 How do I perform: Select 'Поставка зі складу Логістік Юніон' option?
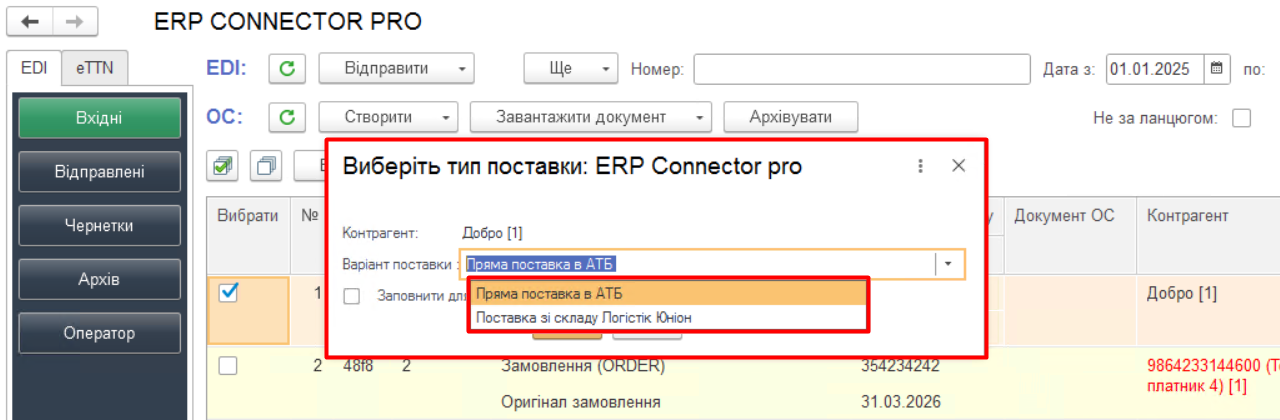coord(584,317)
